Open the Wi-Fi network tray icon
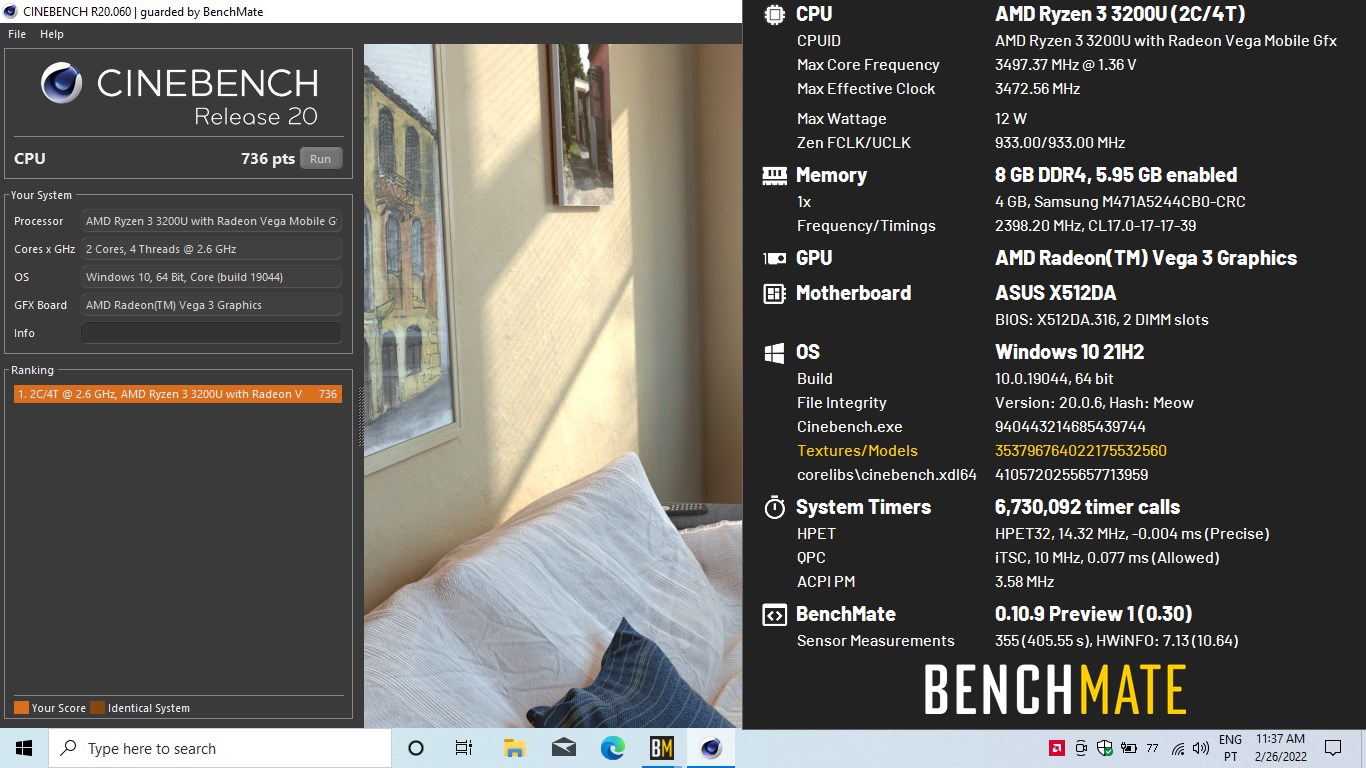 click(1178, 748)
